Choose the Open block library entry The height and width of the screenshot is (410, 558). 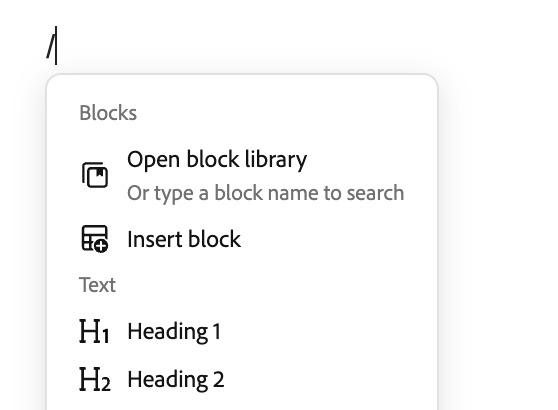coord(242,175)
